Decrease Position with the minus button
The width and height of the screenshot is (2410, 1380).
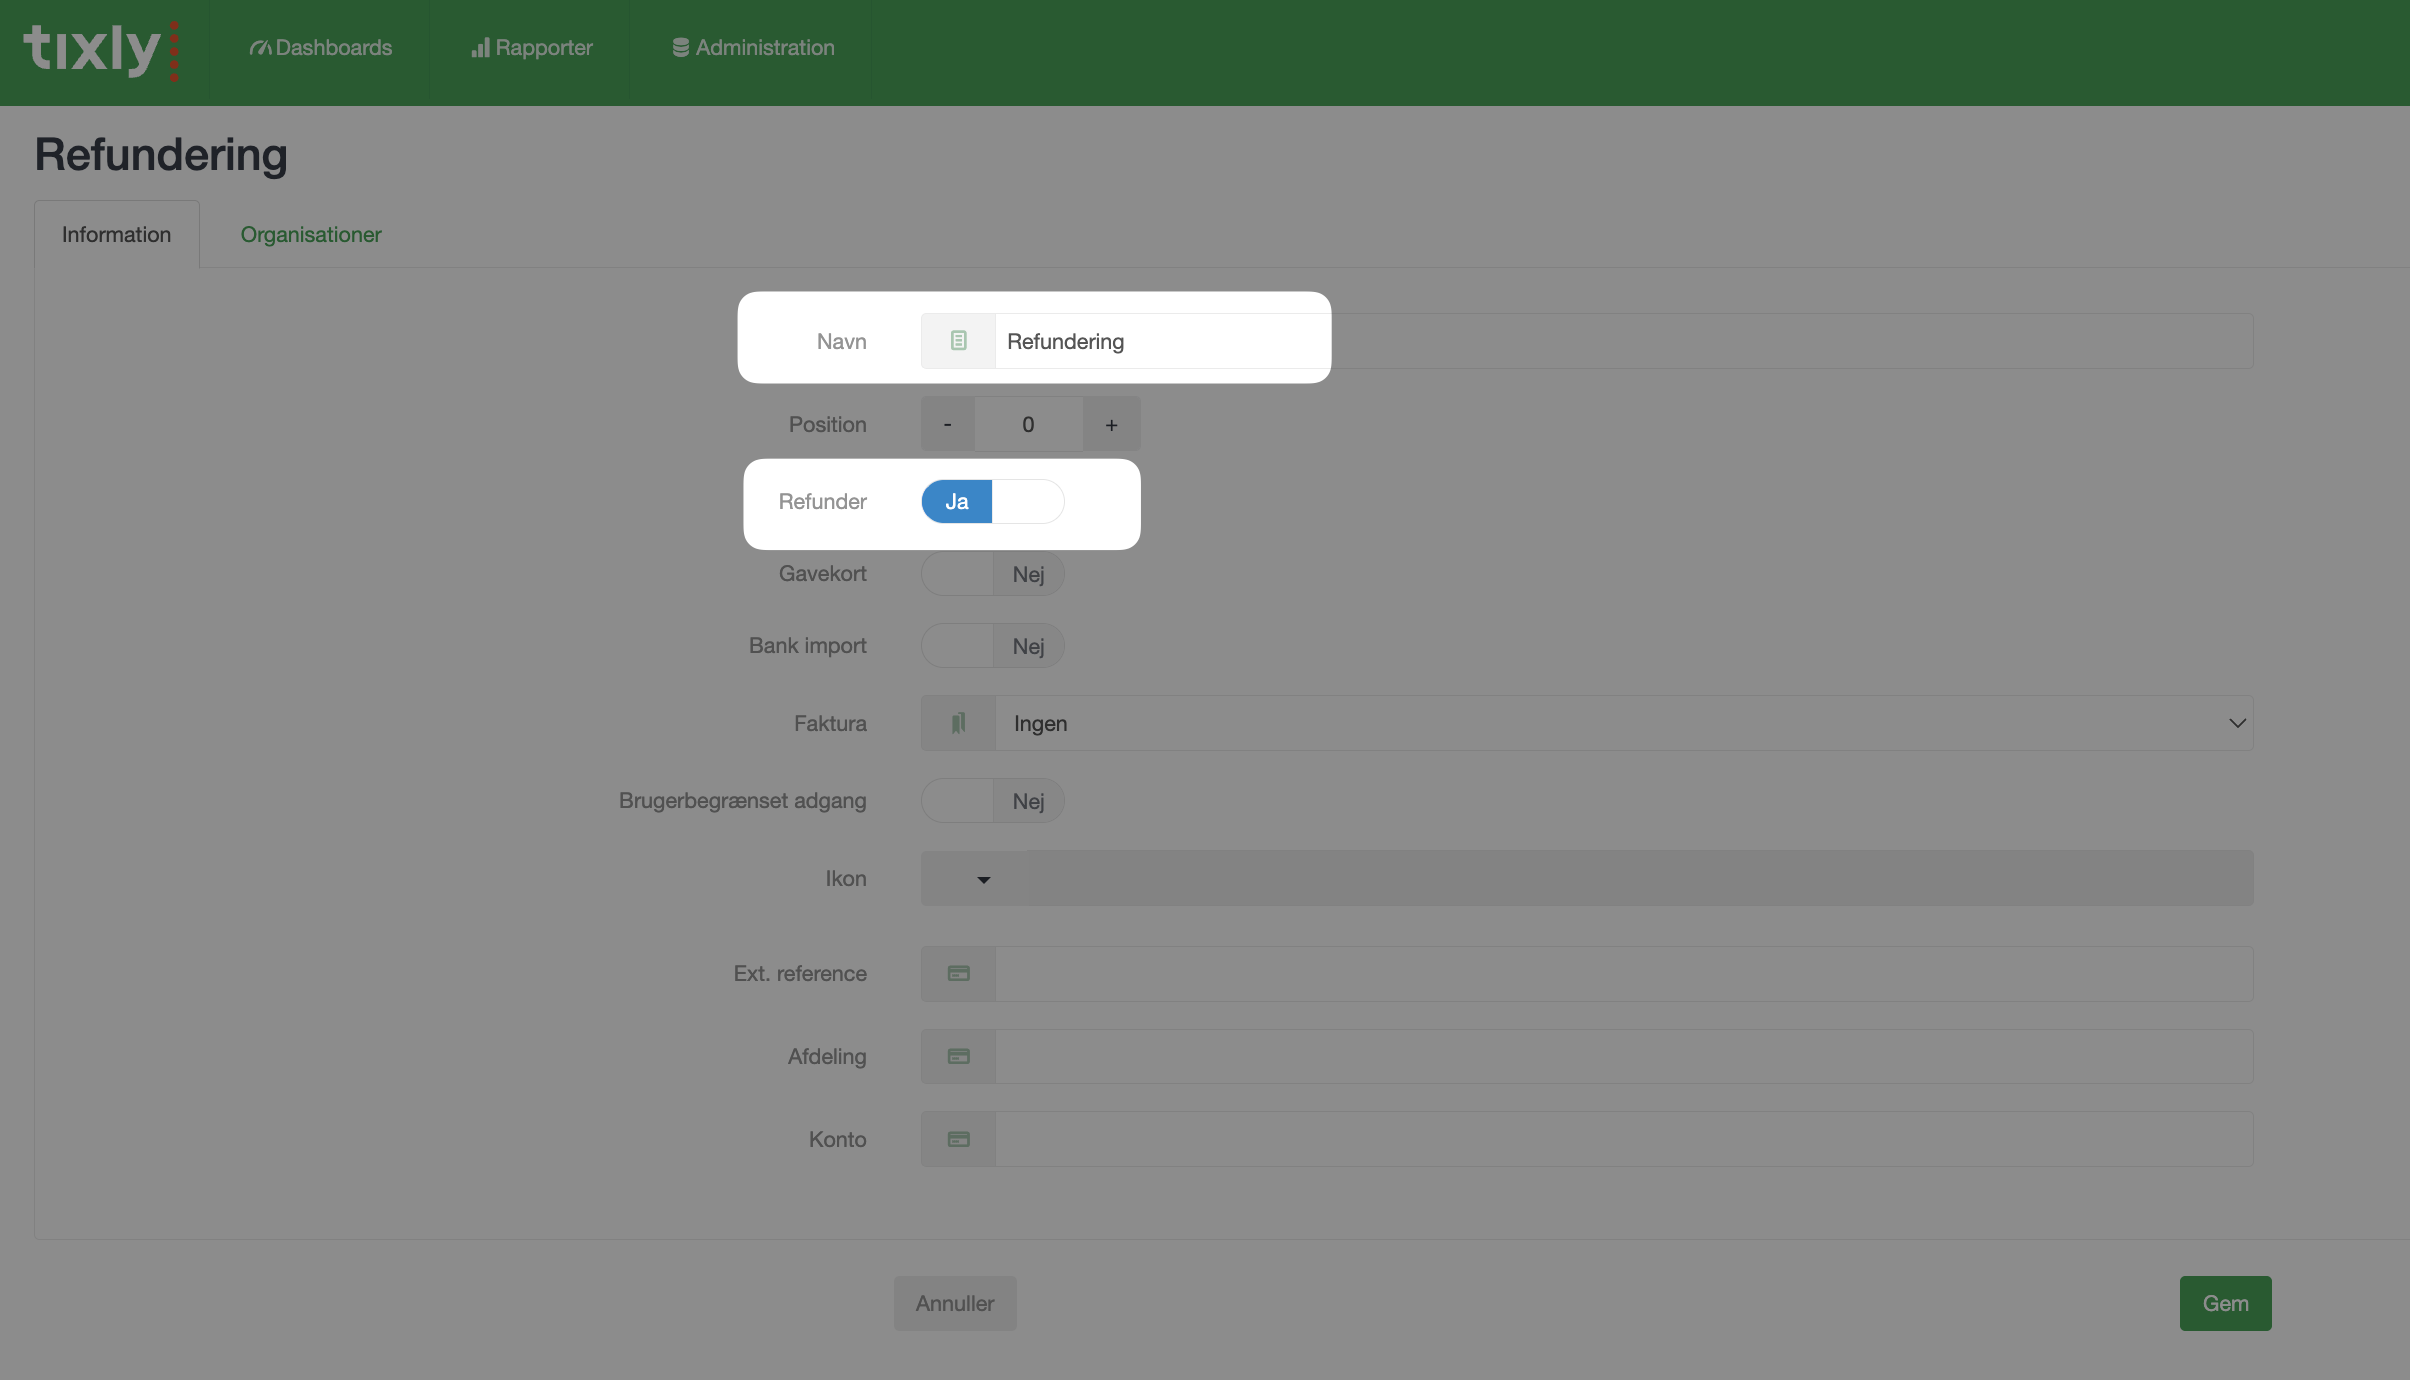coord(947,424)
